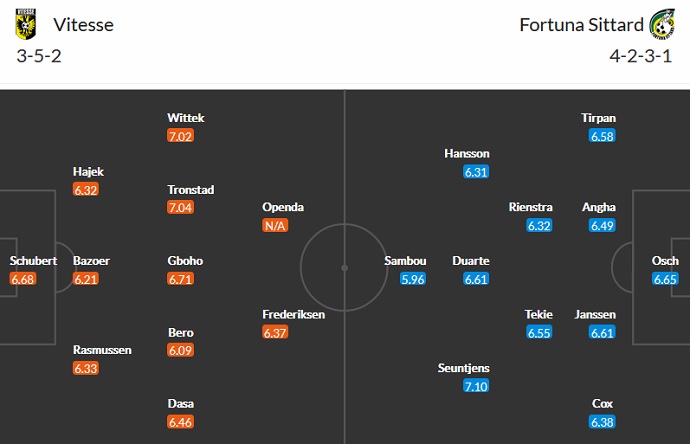Image resolution: width=690 pixels, height=444 pixels.
Task: Click Gboho's 6.71 rating badge
Action: (180, 279)
